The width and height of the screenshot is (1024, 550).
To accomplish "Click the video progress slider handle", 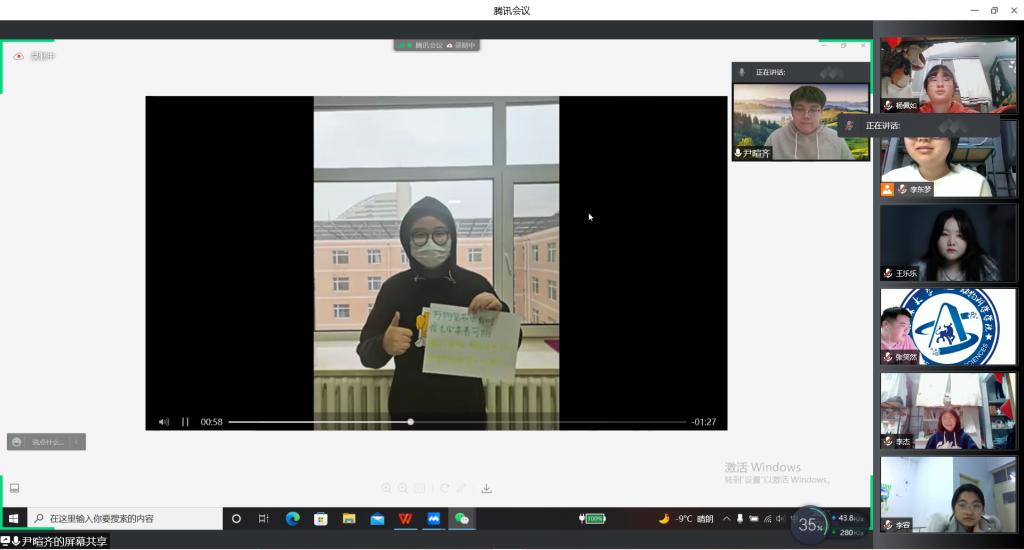I will [410, 422].
